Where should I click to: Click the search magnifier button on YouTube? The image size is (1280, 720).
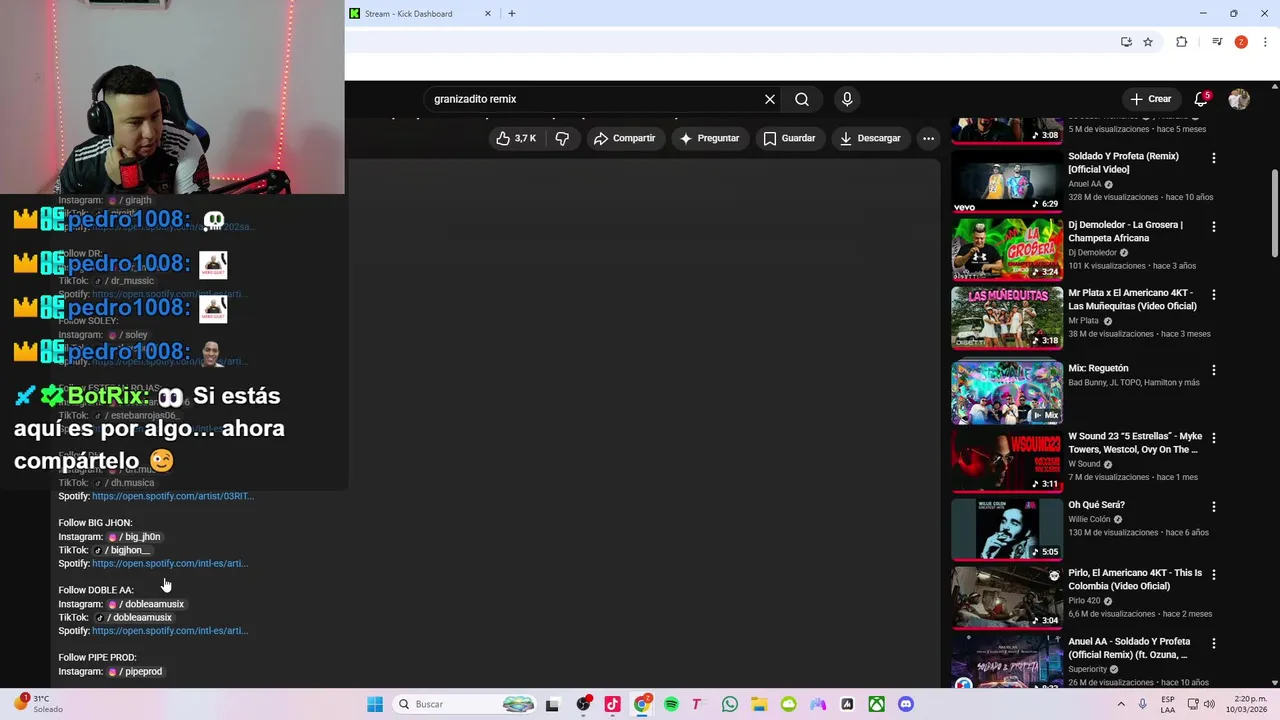click(x=802, y=99)
